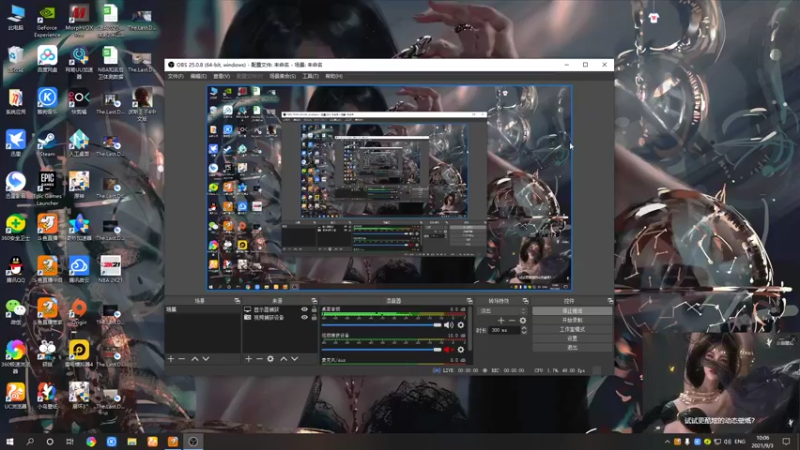Remove the scene transition with the minus icon
The image size is (800, 450).
(512, 320)
